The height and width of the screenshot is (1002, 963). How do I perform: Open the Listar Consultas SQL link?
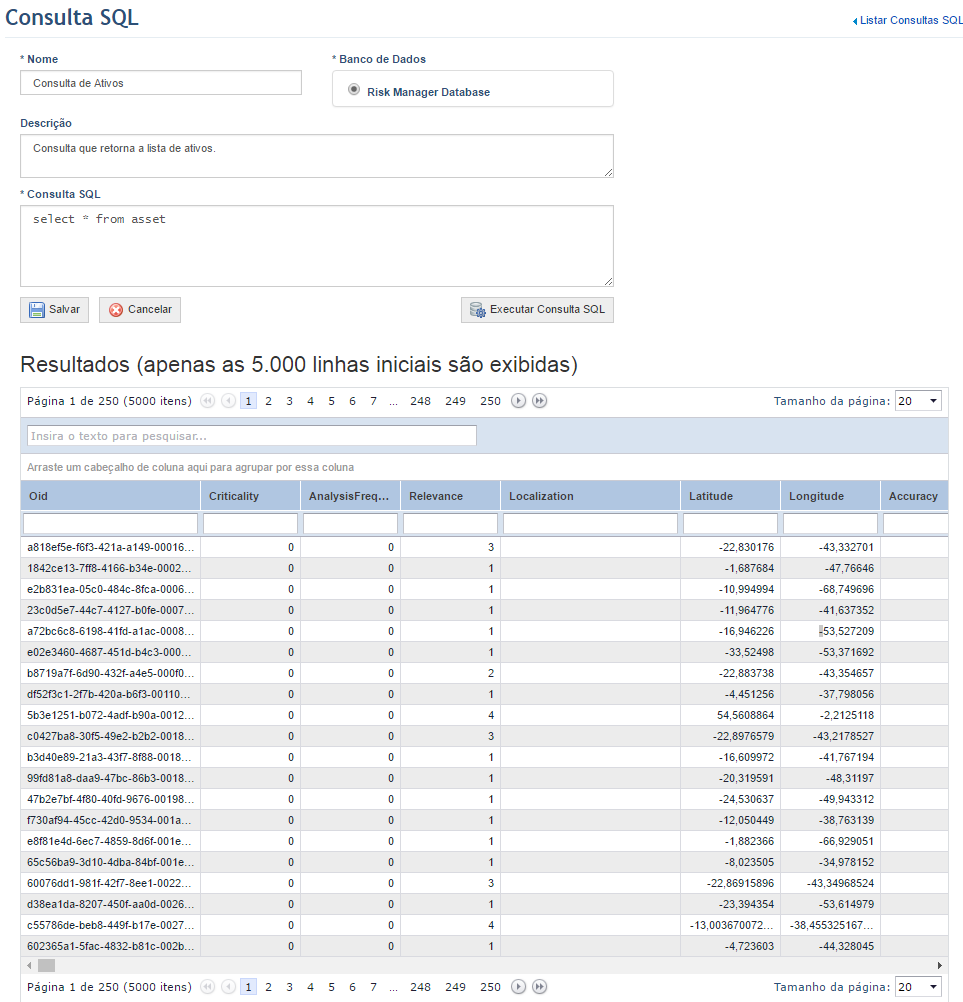coord(911,20)
